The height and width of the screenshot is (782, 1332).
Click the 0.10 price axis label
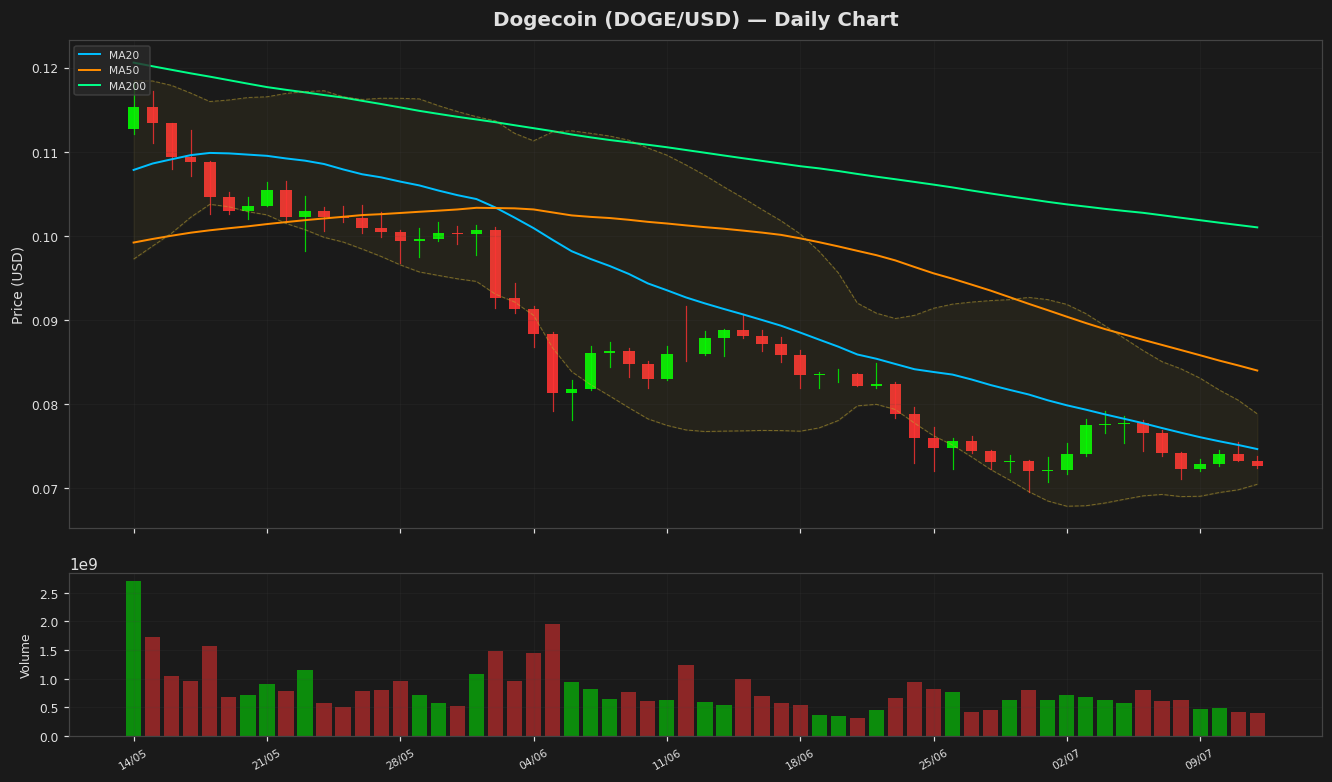coord(44,237)
